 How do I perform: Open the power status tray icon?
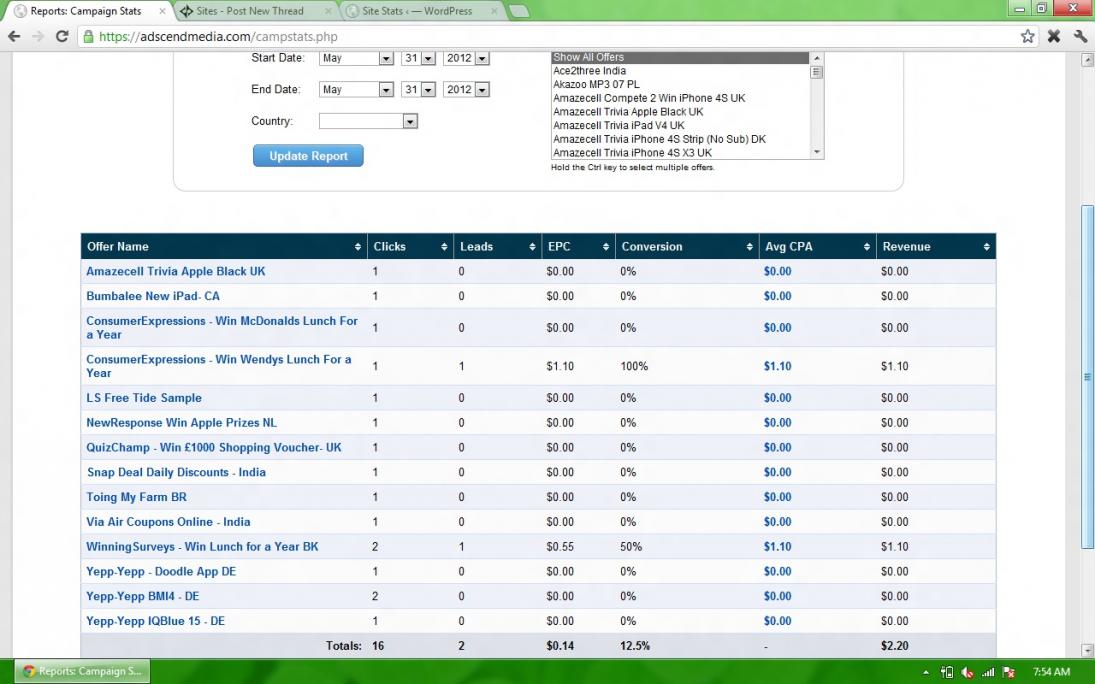point(947,672)
